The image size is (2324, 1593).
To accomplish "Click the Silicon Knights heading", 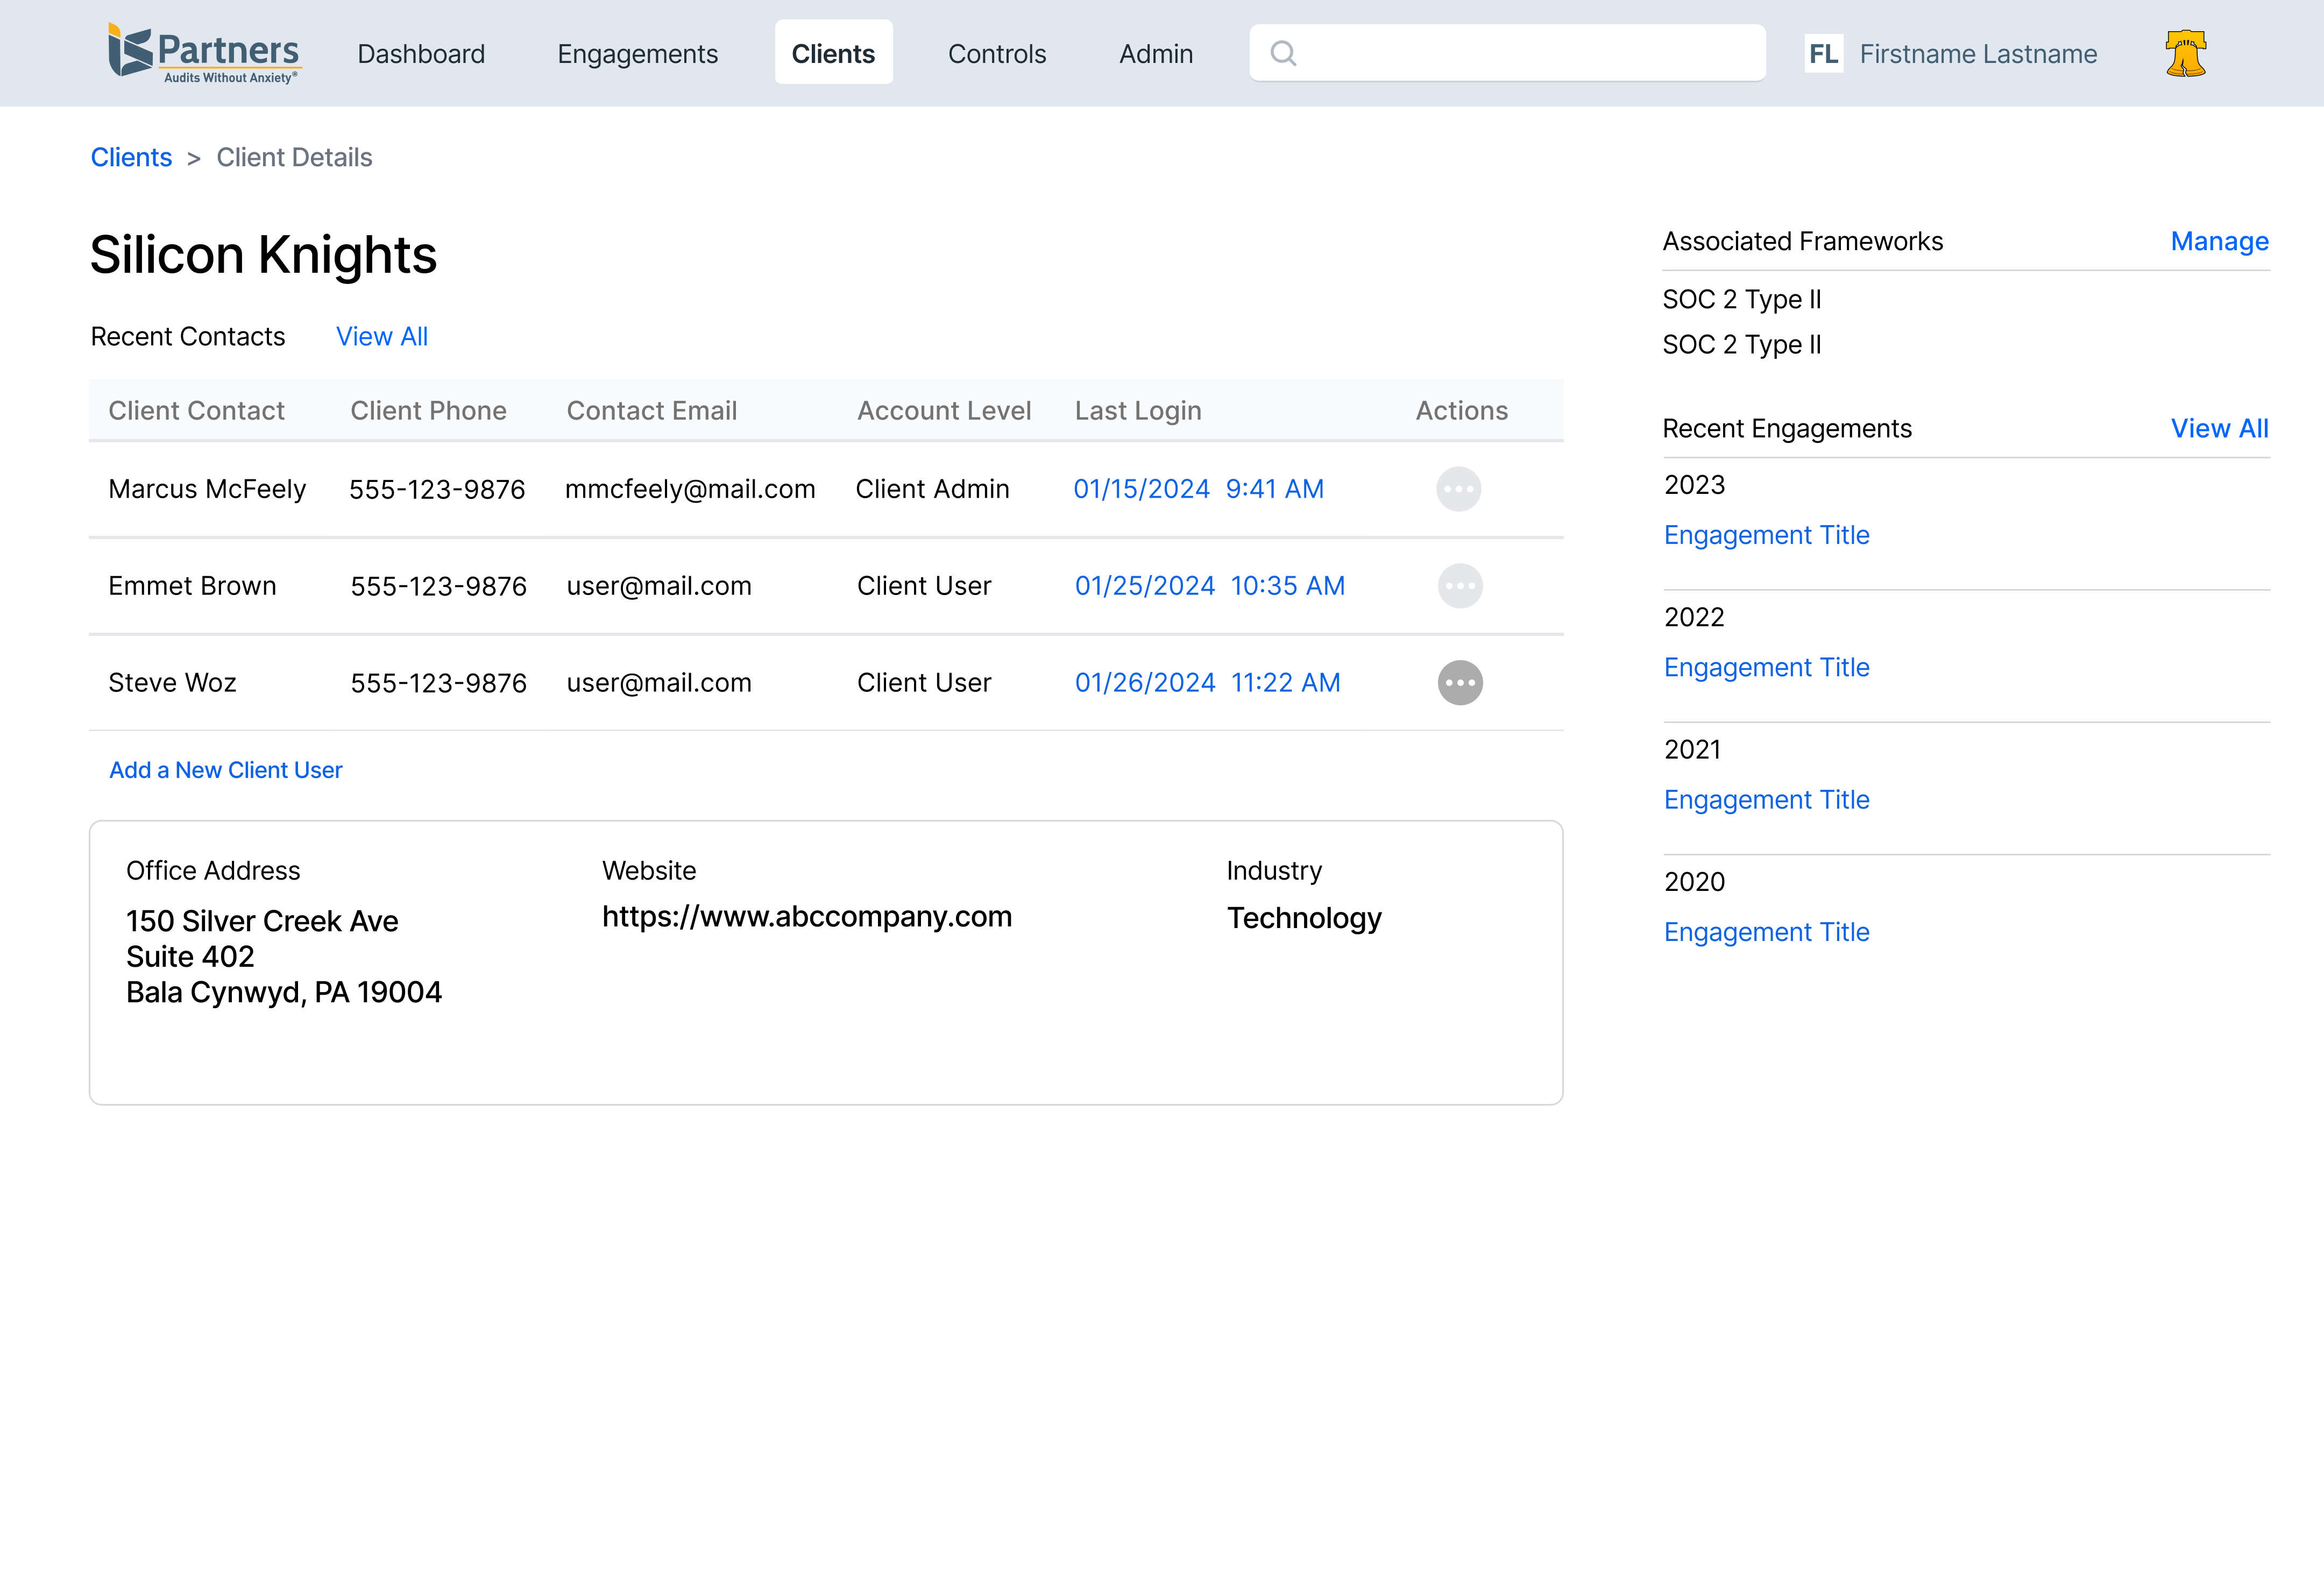I will click(263, 255).
